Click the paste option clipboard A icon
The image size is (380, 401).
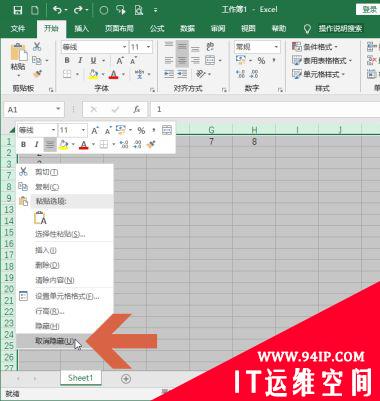pos(41,218)
